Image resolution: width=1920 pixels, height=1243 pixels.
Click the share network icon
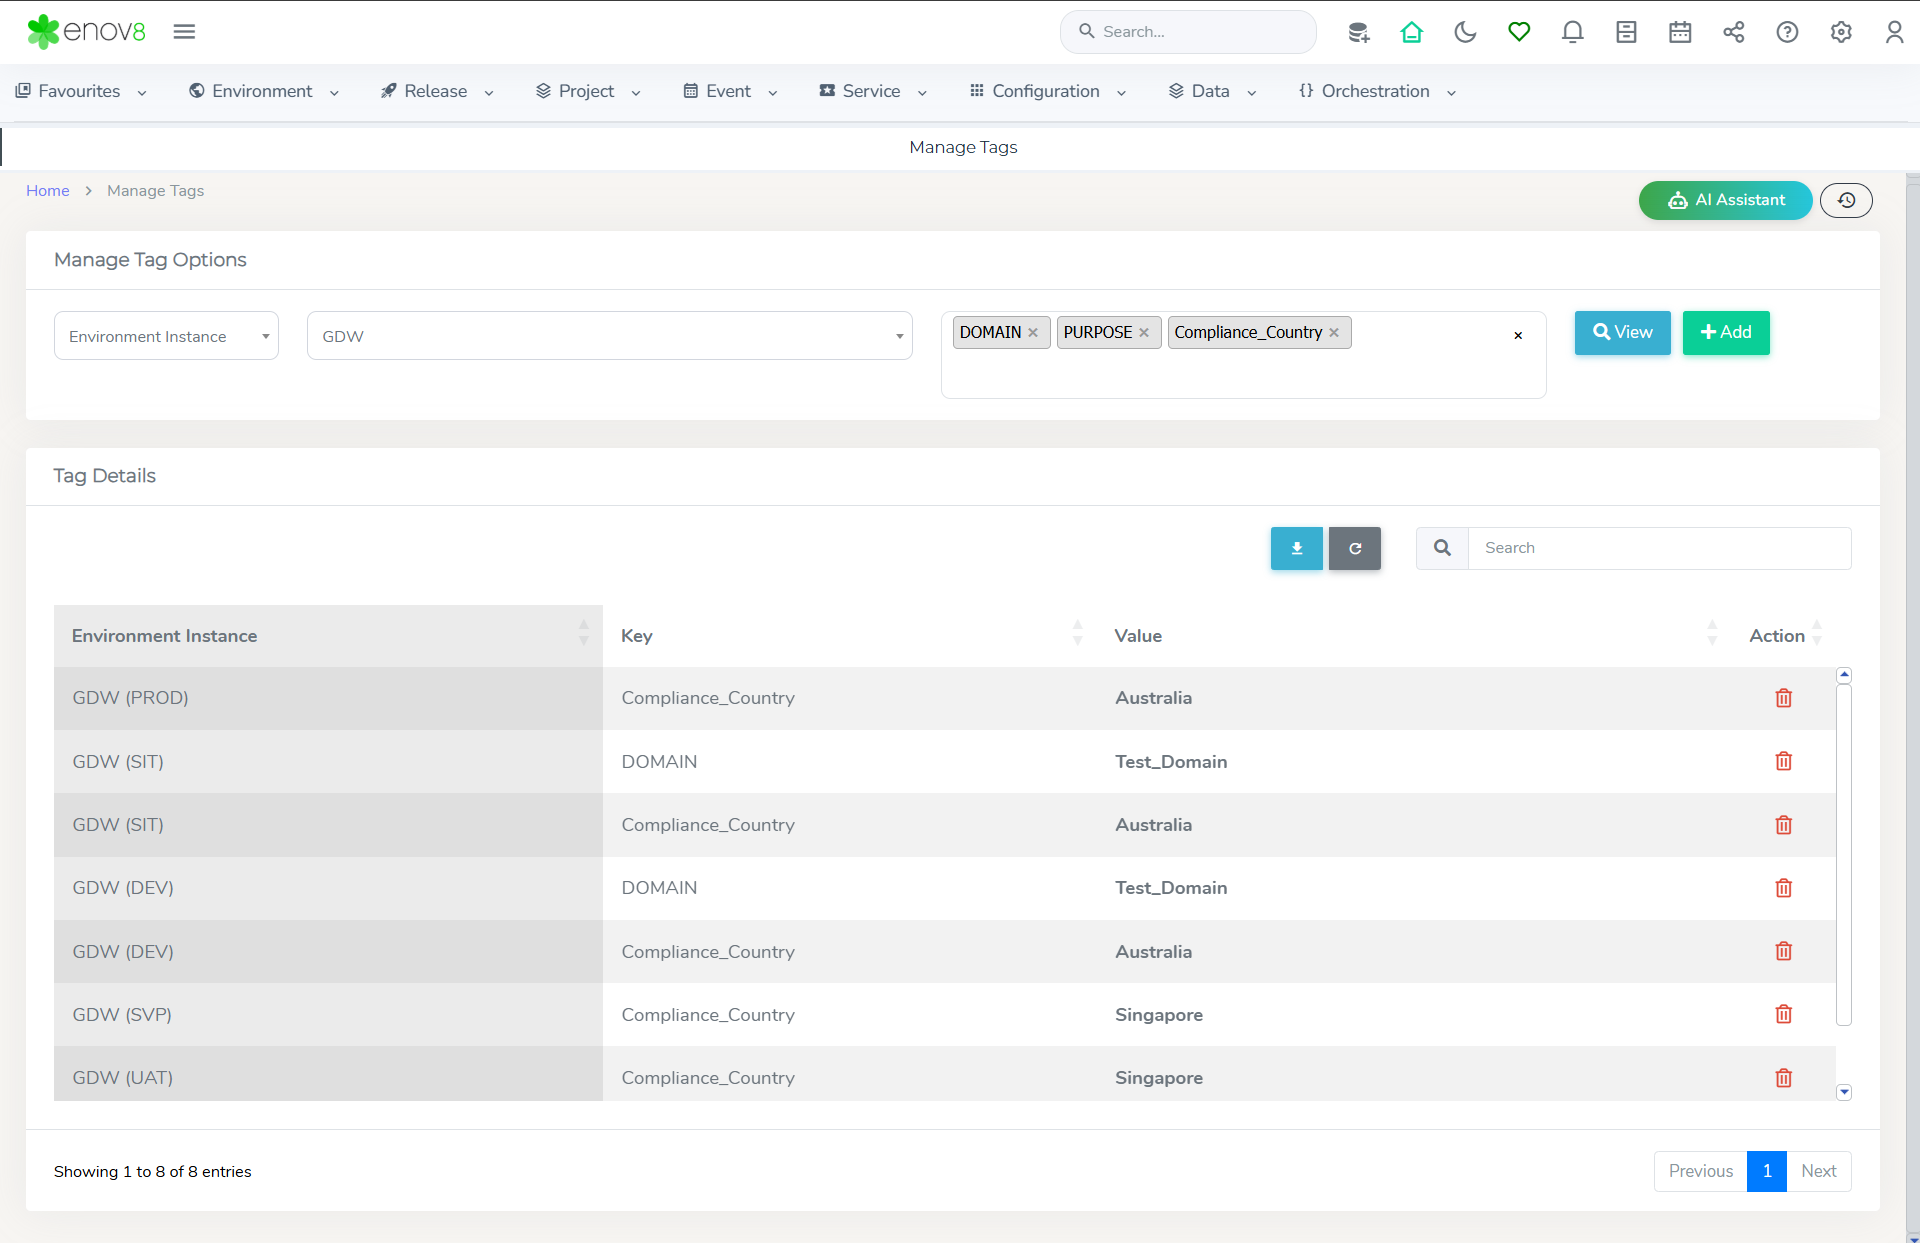(1733, 32)
